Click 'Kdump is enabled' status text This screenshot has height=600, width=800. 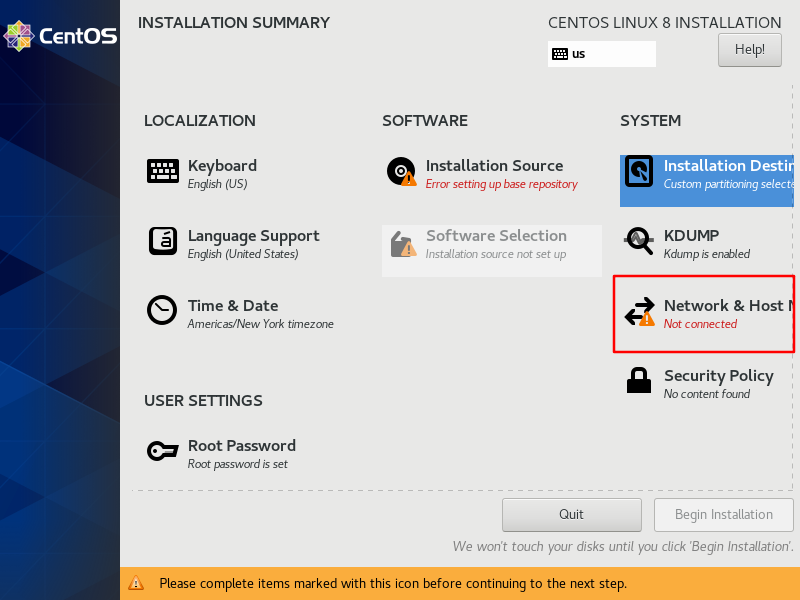[707, 254]
